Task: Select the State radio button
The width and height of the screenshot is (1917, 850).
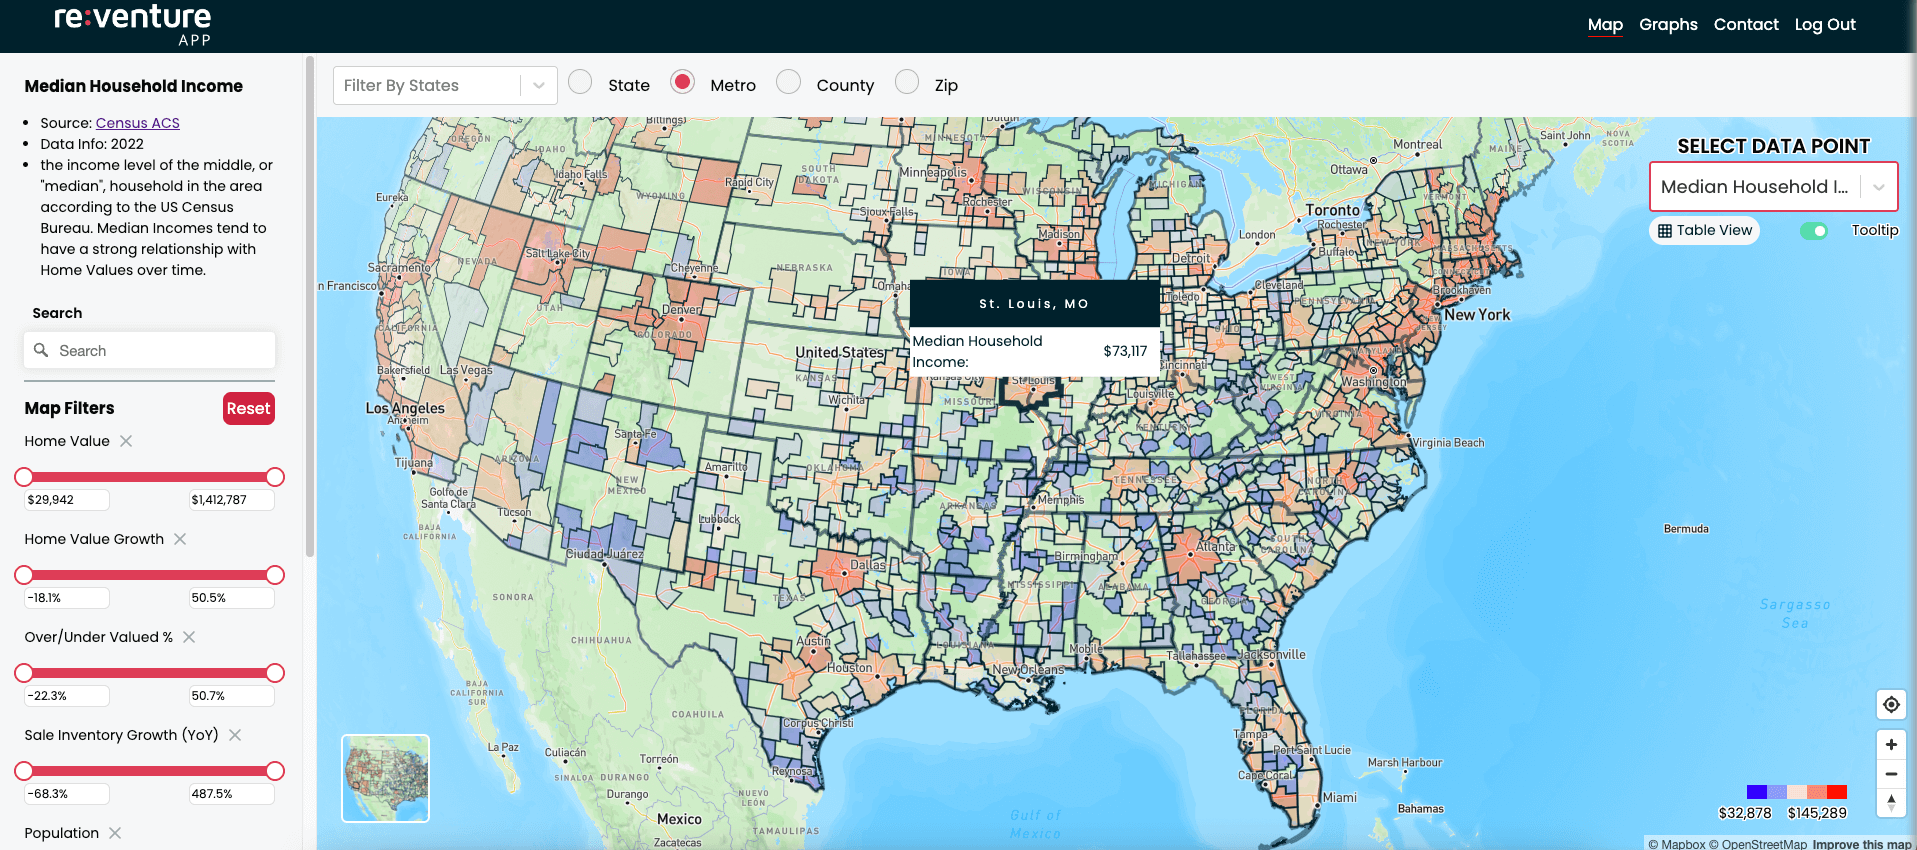Action: click(580, 82)
